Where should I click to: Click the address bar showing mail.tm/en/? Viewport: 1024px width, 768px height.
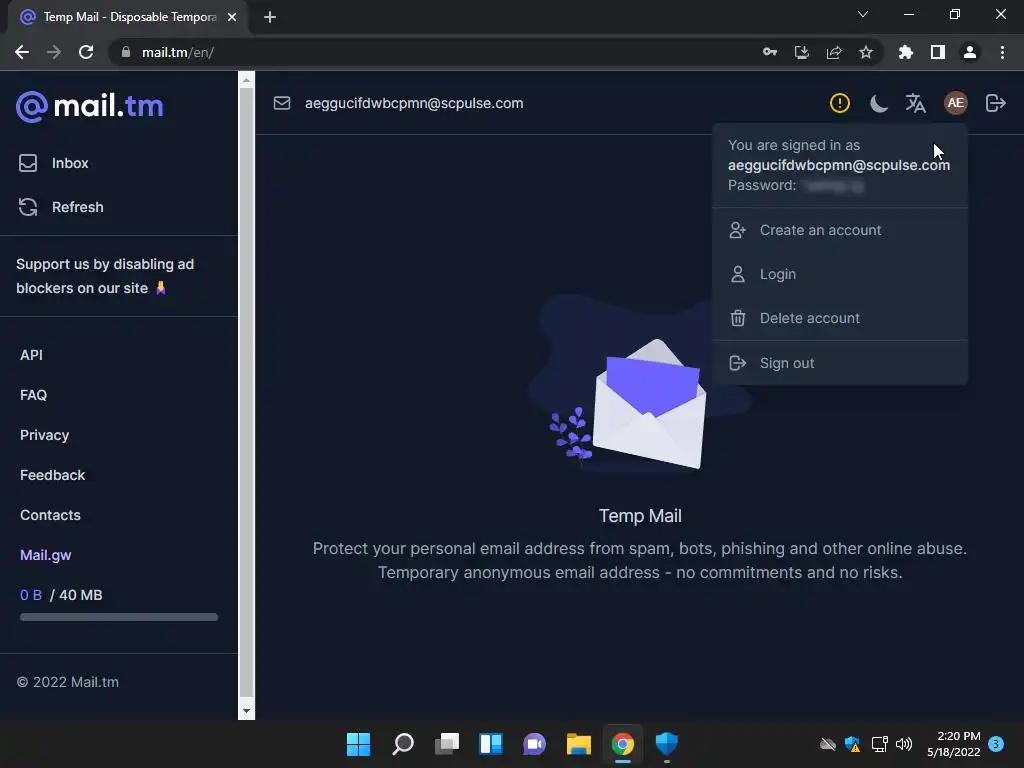(x=431, y=52)
